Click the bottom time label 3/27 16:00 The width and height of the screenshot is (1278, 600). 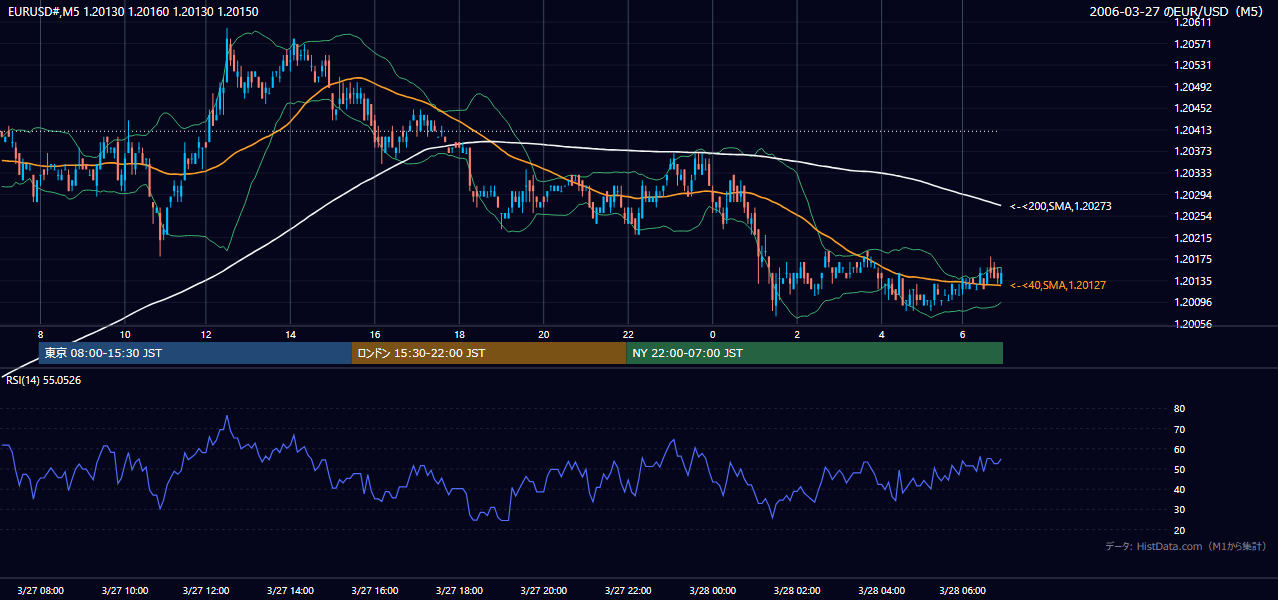coord(376,590)
